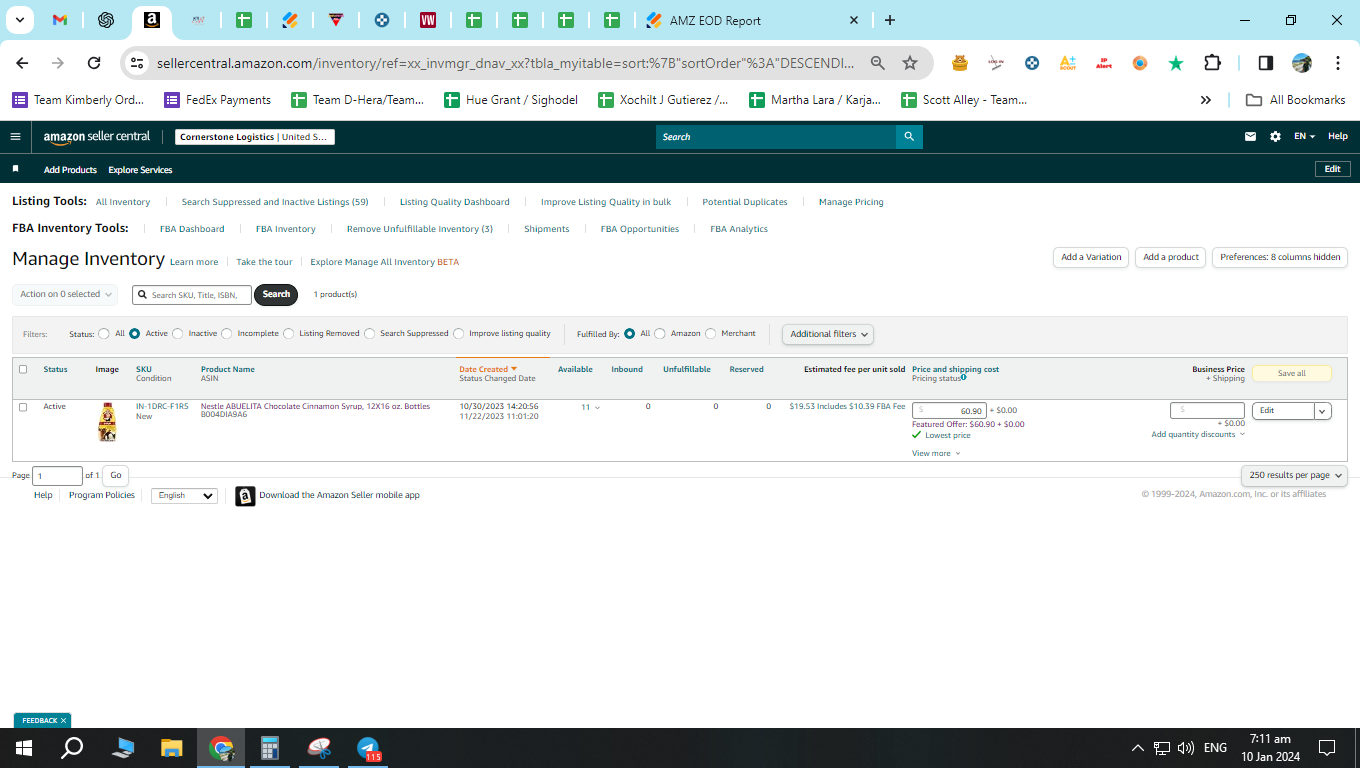
Task: Expand the Additional filters dropdown
Action: pos(828,334)
